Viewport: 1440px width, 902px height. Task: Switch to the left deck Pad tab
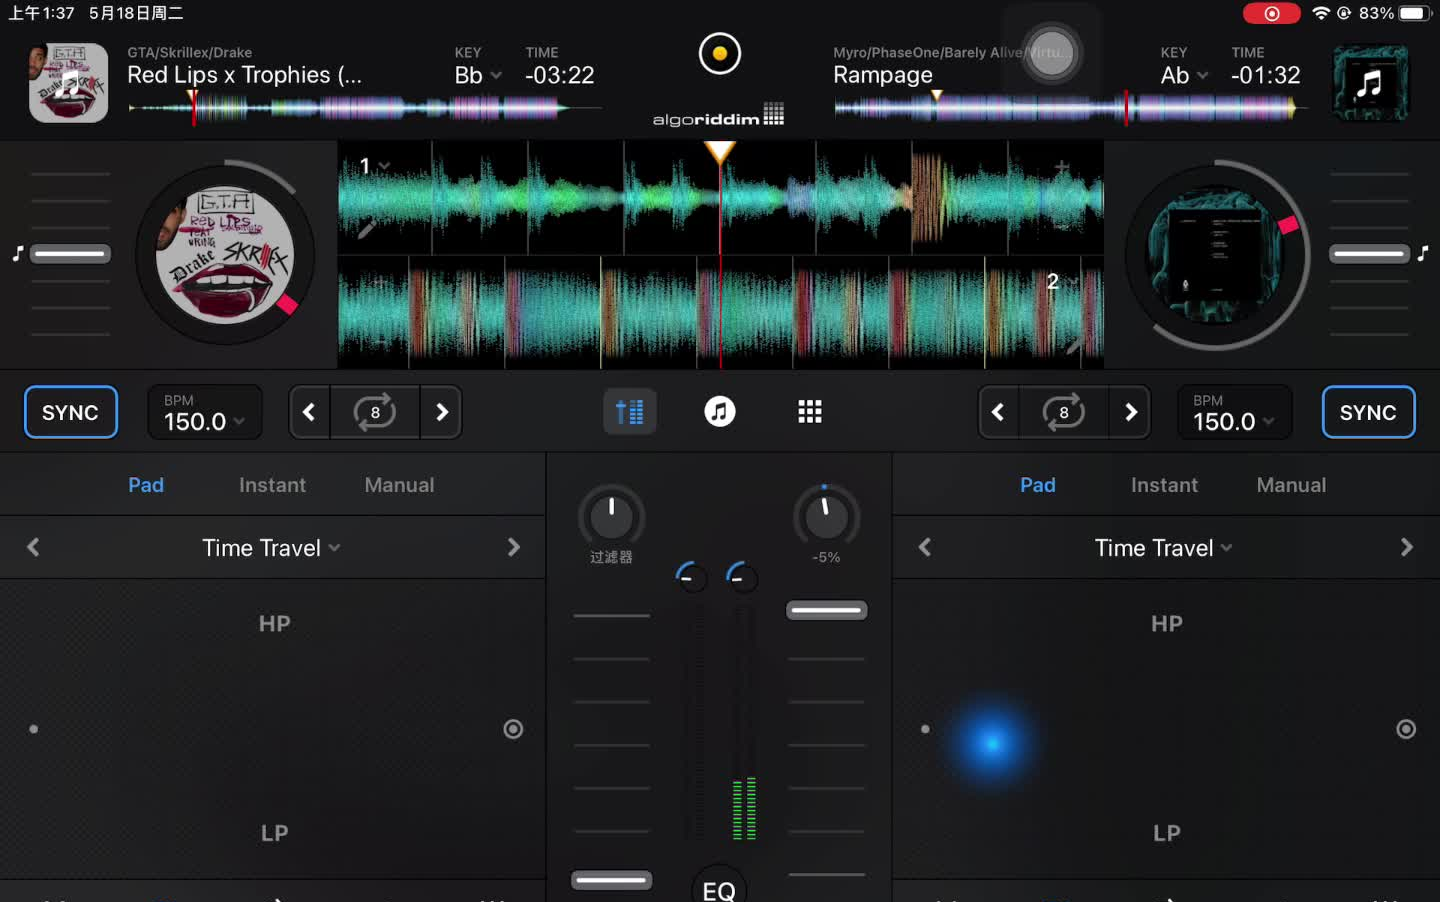coord(146,485)
